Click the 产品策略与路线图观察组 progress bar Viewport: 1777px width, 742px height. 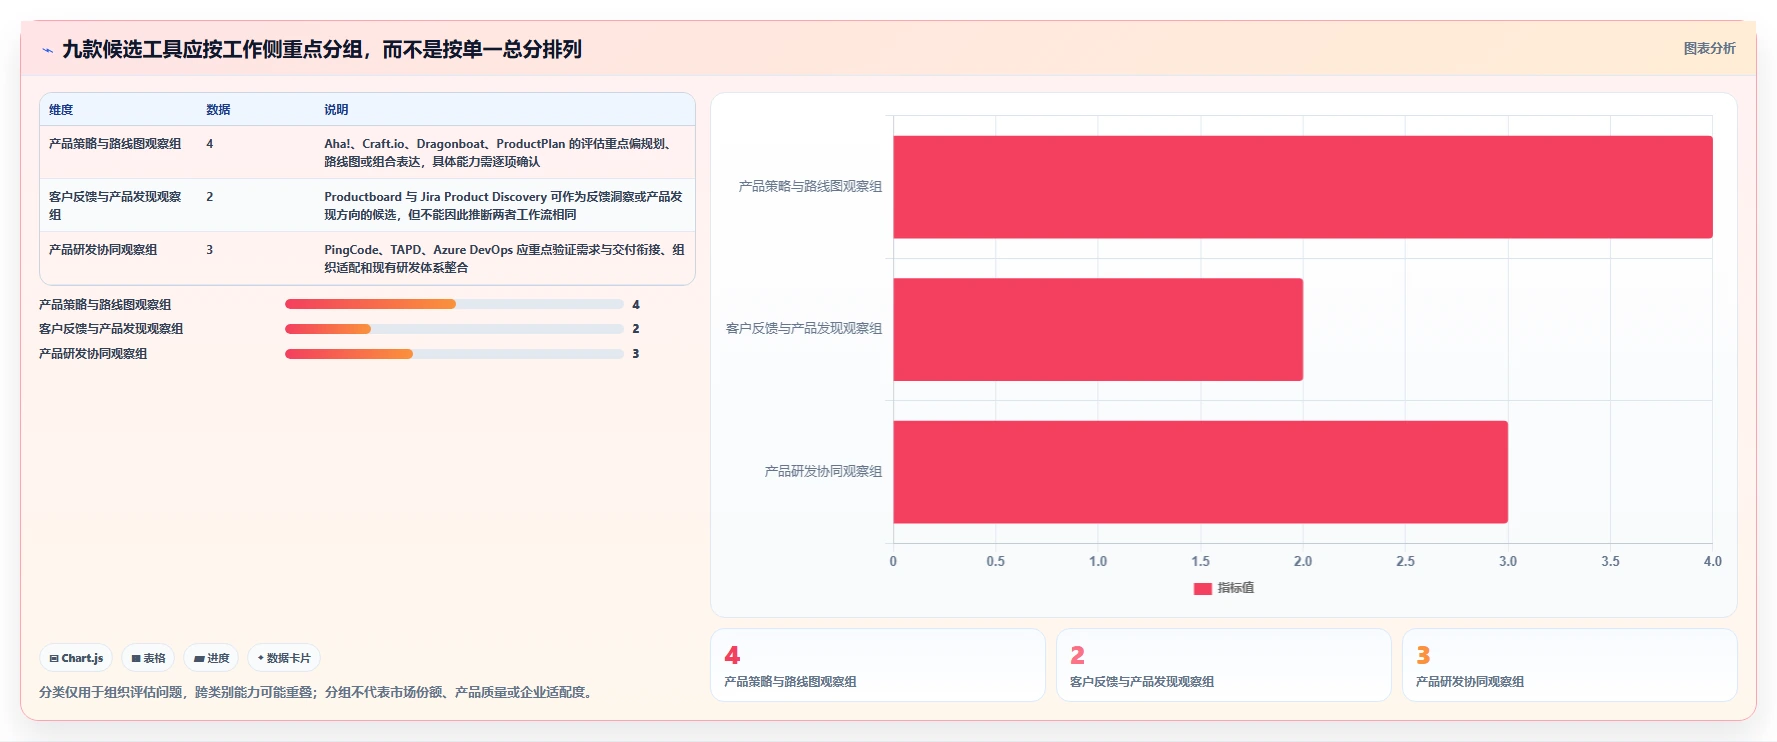point(454,304)
